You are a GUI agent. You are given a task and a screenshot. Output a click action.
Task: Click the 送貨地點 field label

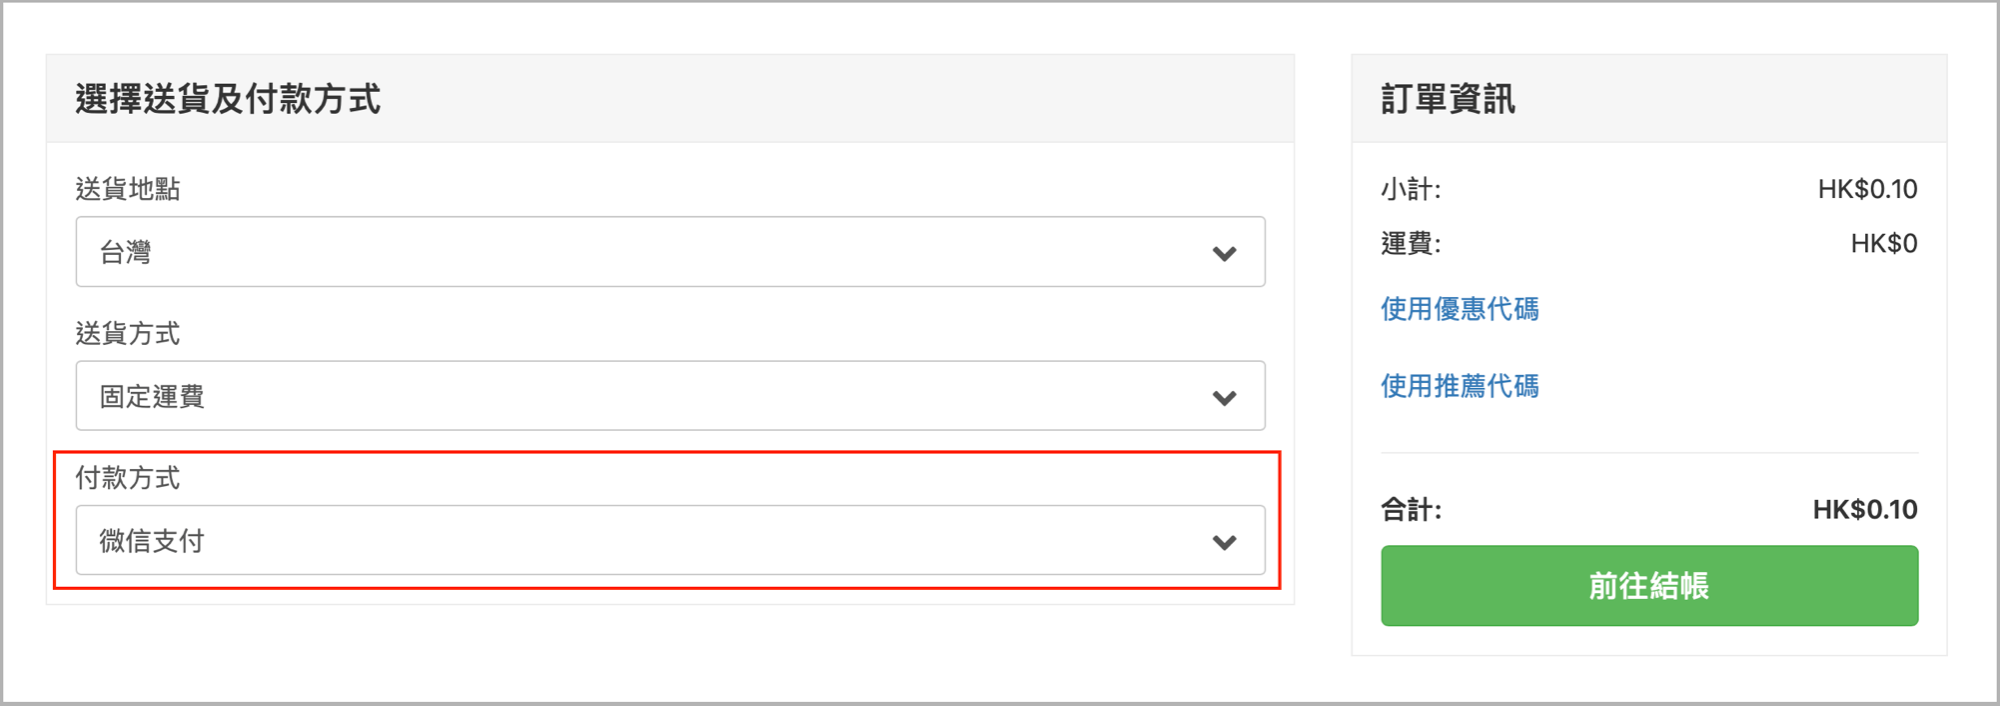pyautogui.click(x=128, y=189)
